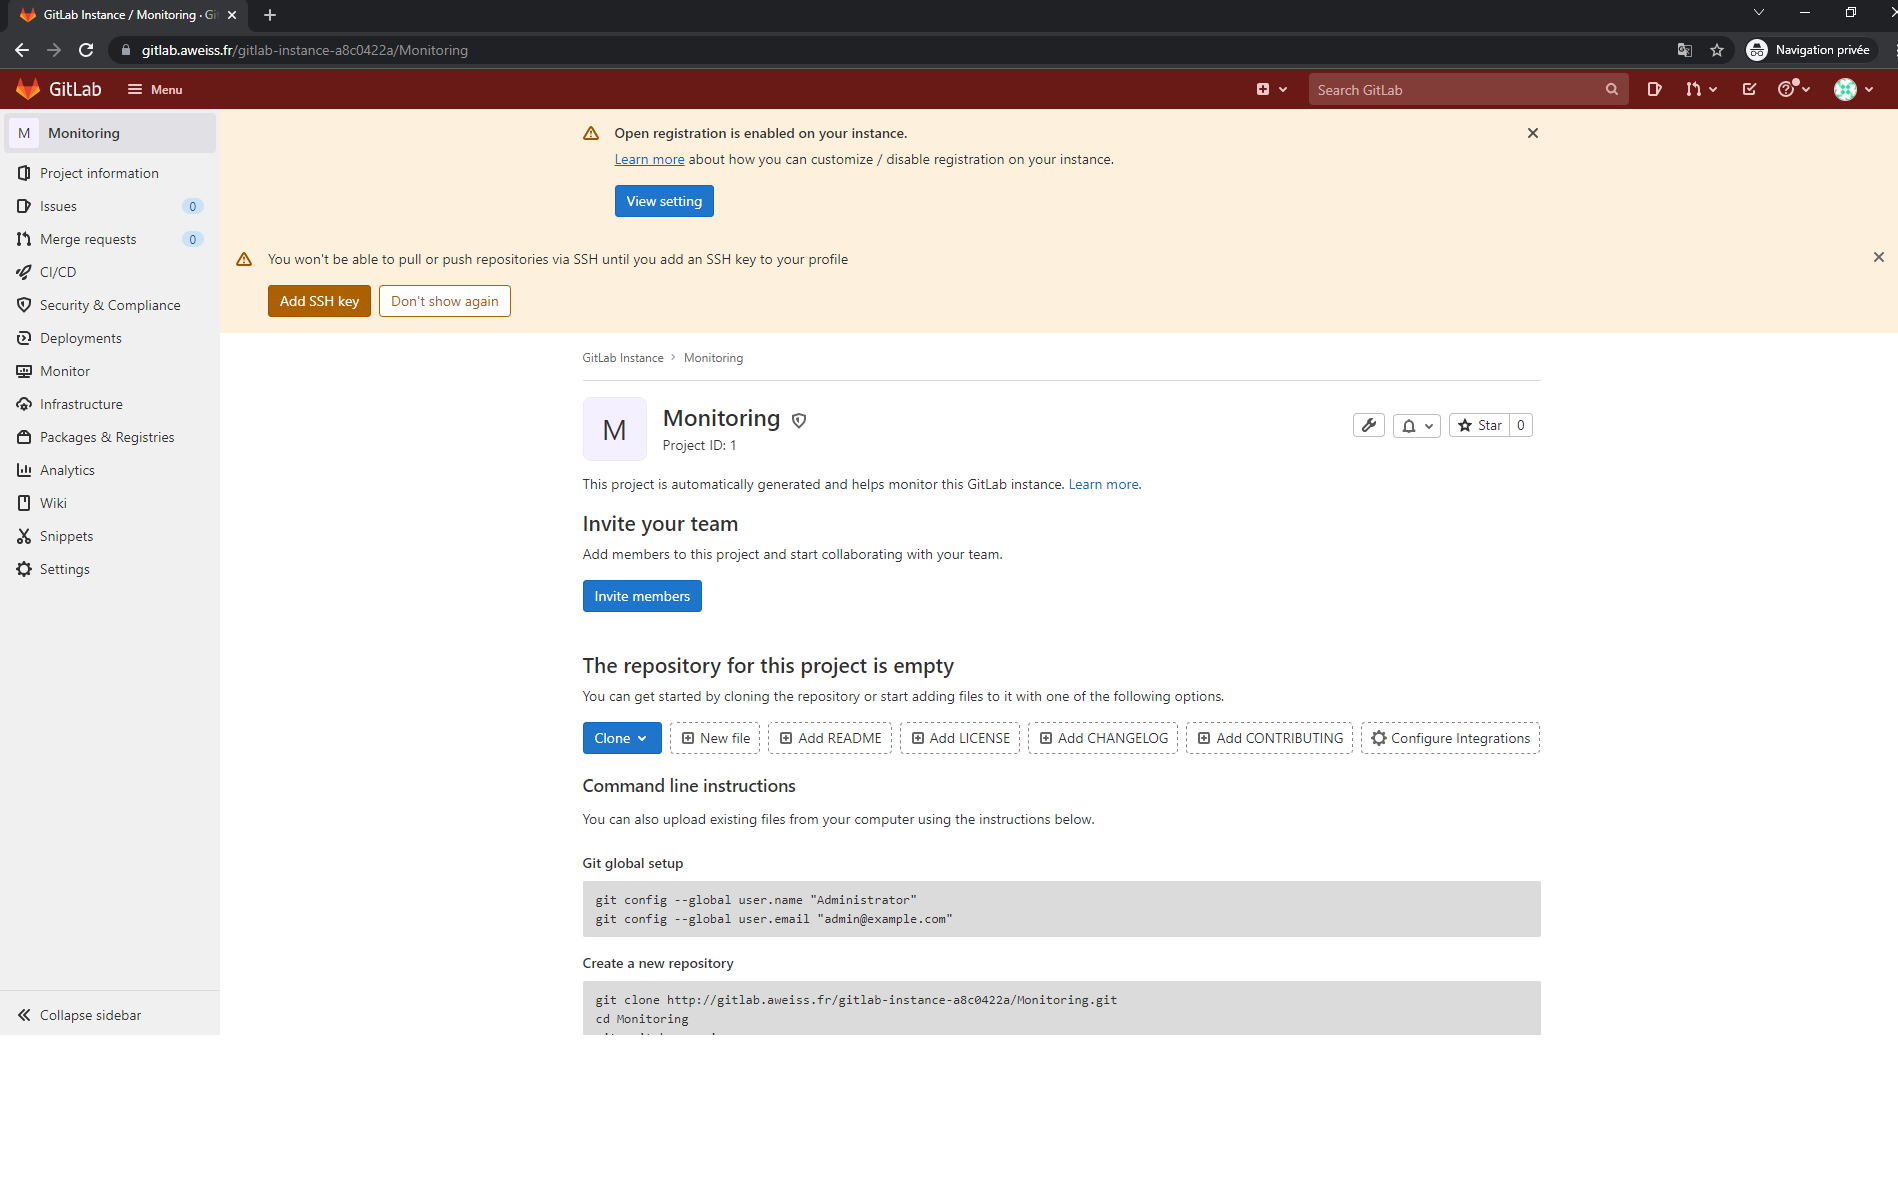Click the project M avatar
This screenshot has width=1898, height=1201.
click(x=615, y=429)
